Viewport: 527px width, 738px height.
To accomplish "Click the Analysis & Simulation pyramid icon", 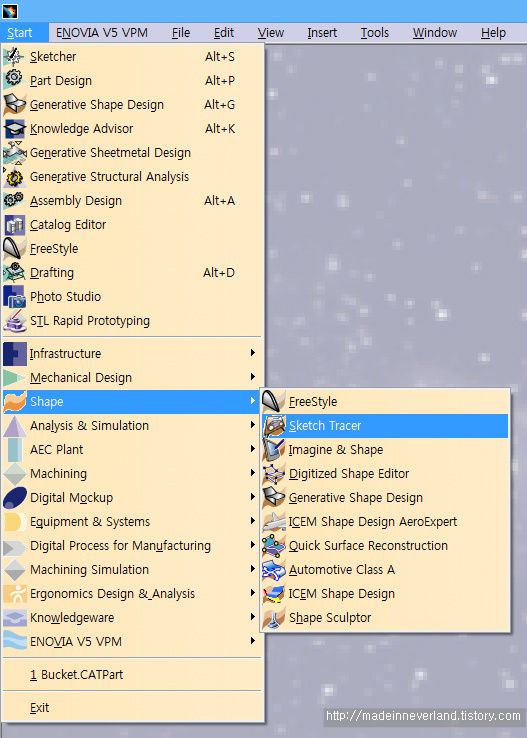I will 15,426.
